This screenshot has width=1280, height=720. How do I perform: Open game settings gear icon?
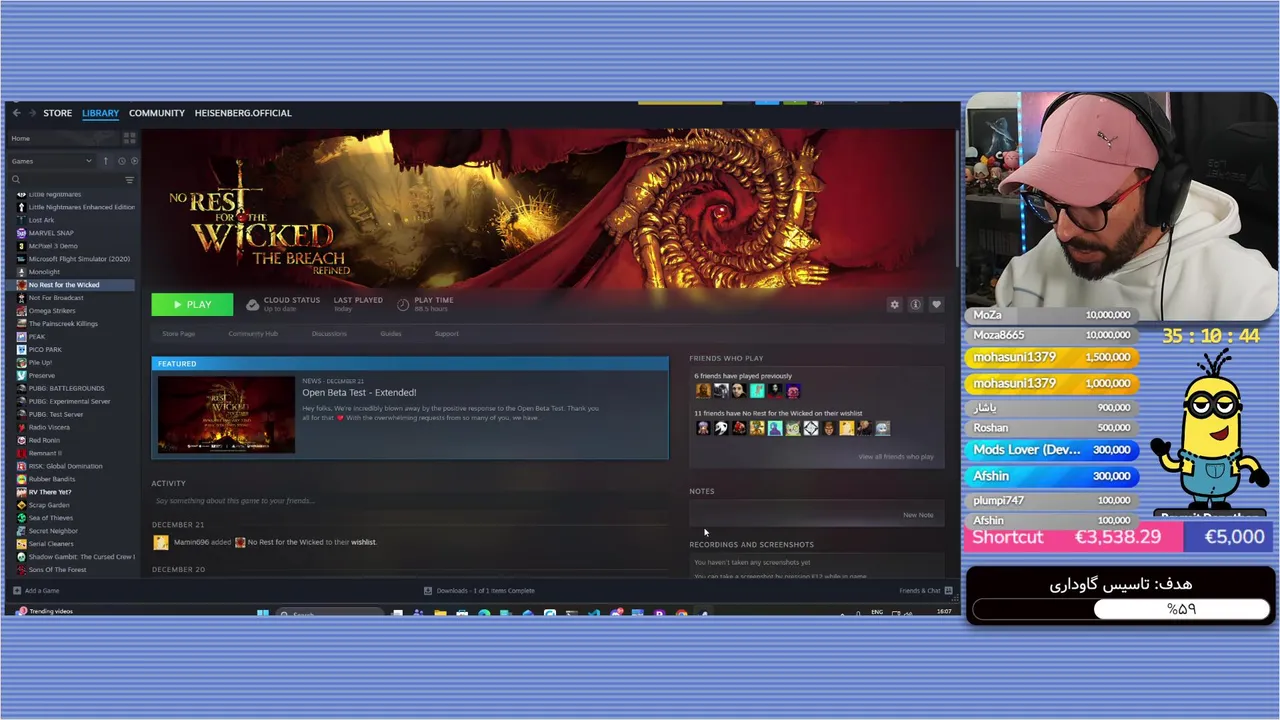[x=895, y=304]
